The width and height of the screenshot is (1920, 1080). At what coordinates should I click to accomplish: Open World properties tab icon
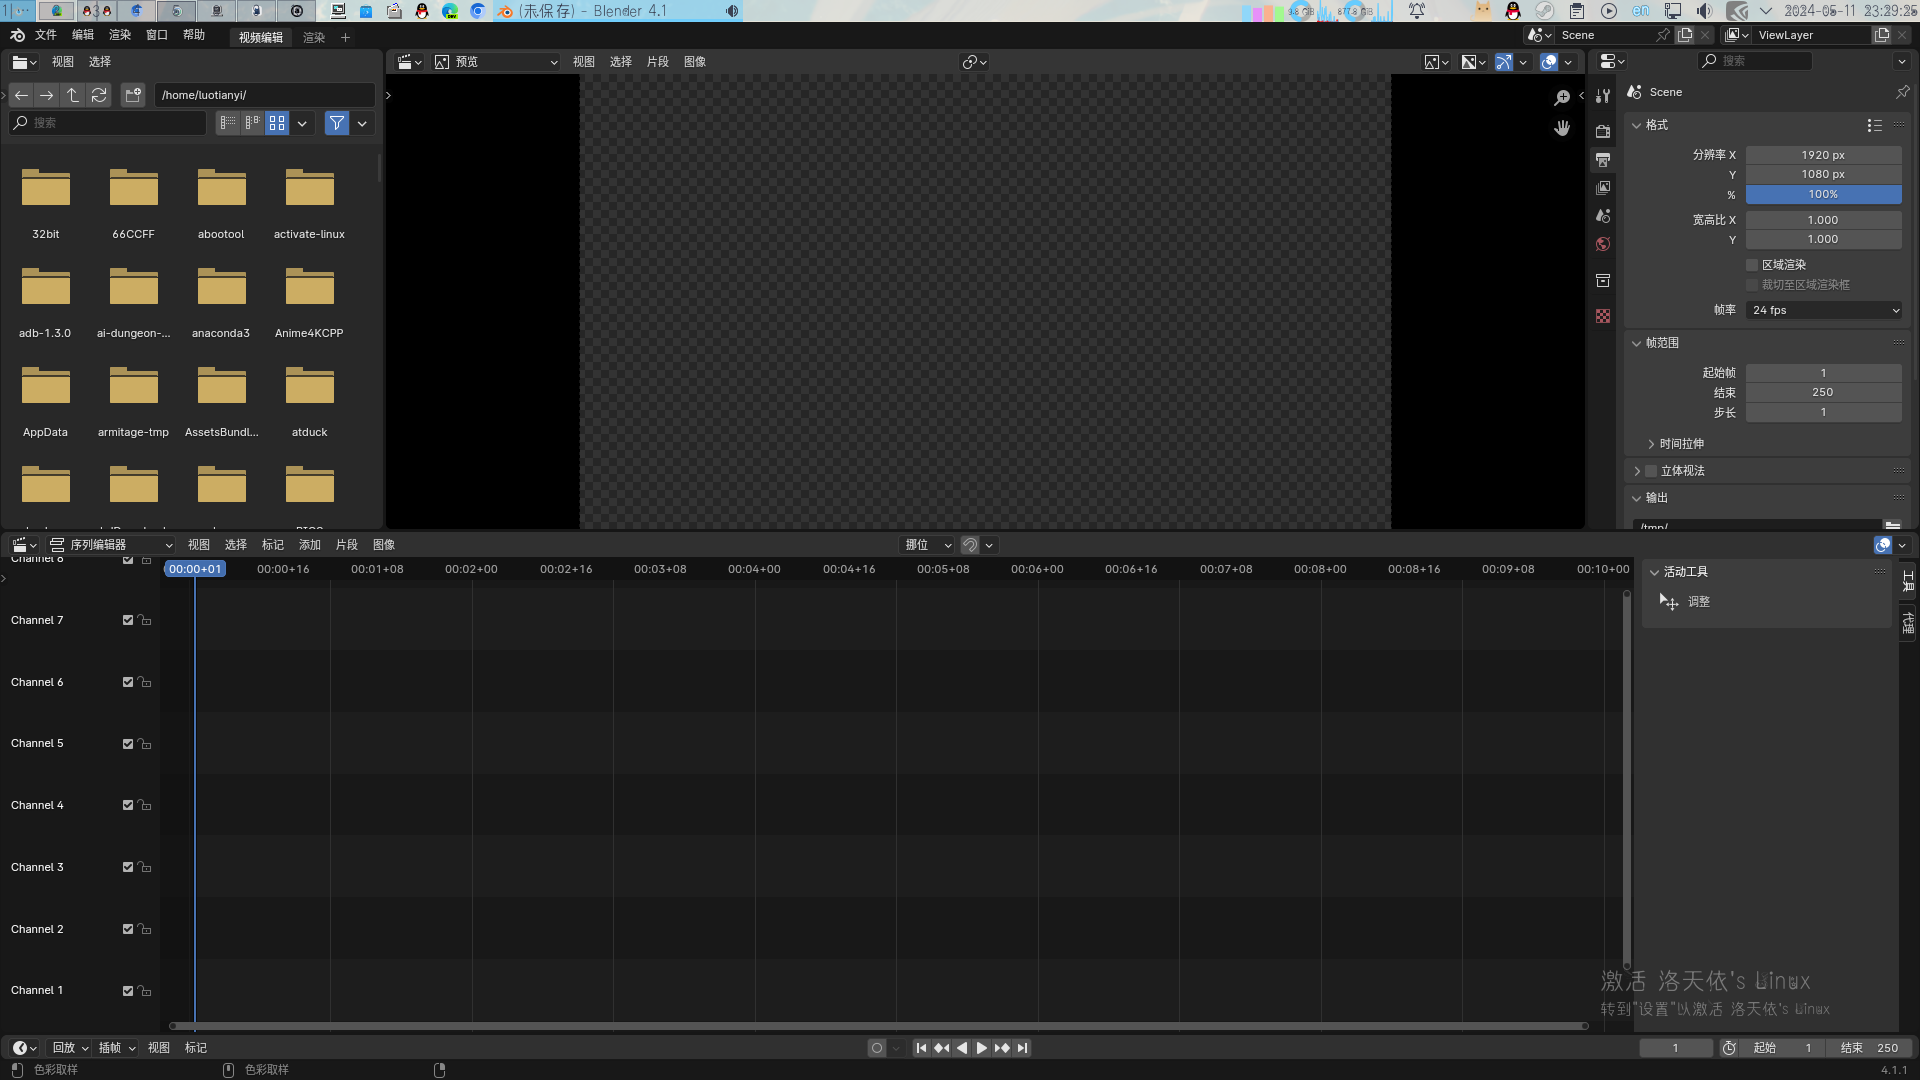[x=1603, y=245]
